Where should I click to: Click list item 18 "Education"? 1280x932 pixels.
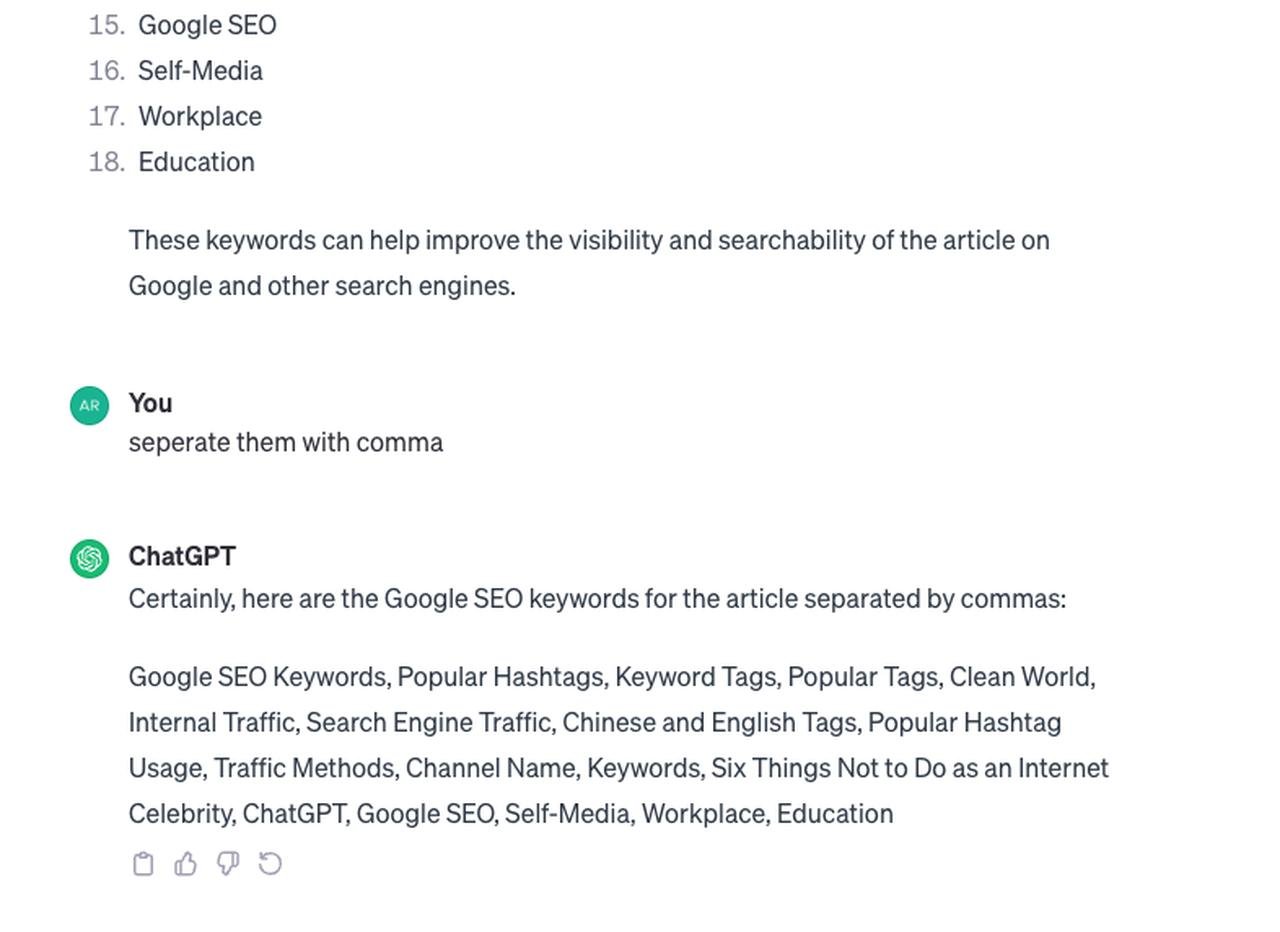(x=196, y=162)
